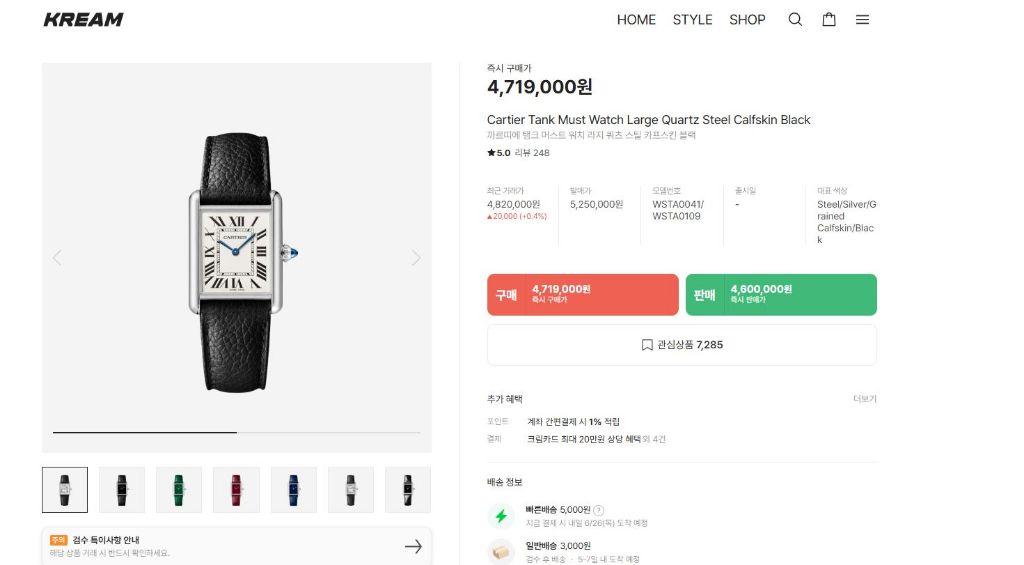Click red 구매 4,719,000원 button
Image resolution: width=1024 pixels, height=565 pixels.
tap(583, 295)
